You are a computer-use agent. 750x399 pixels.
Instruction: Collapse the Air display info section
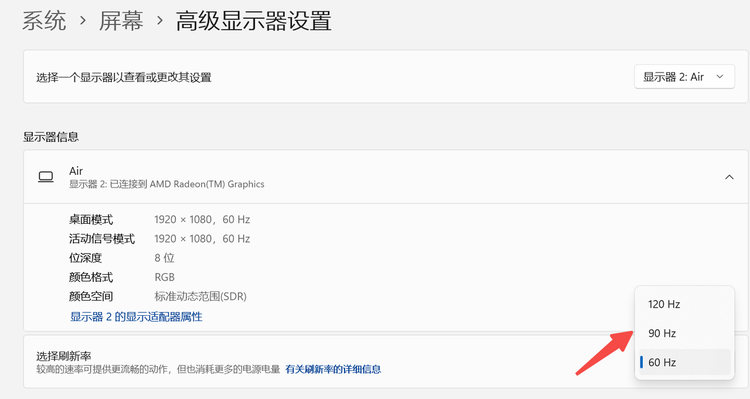(x=729, y=177)
